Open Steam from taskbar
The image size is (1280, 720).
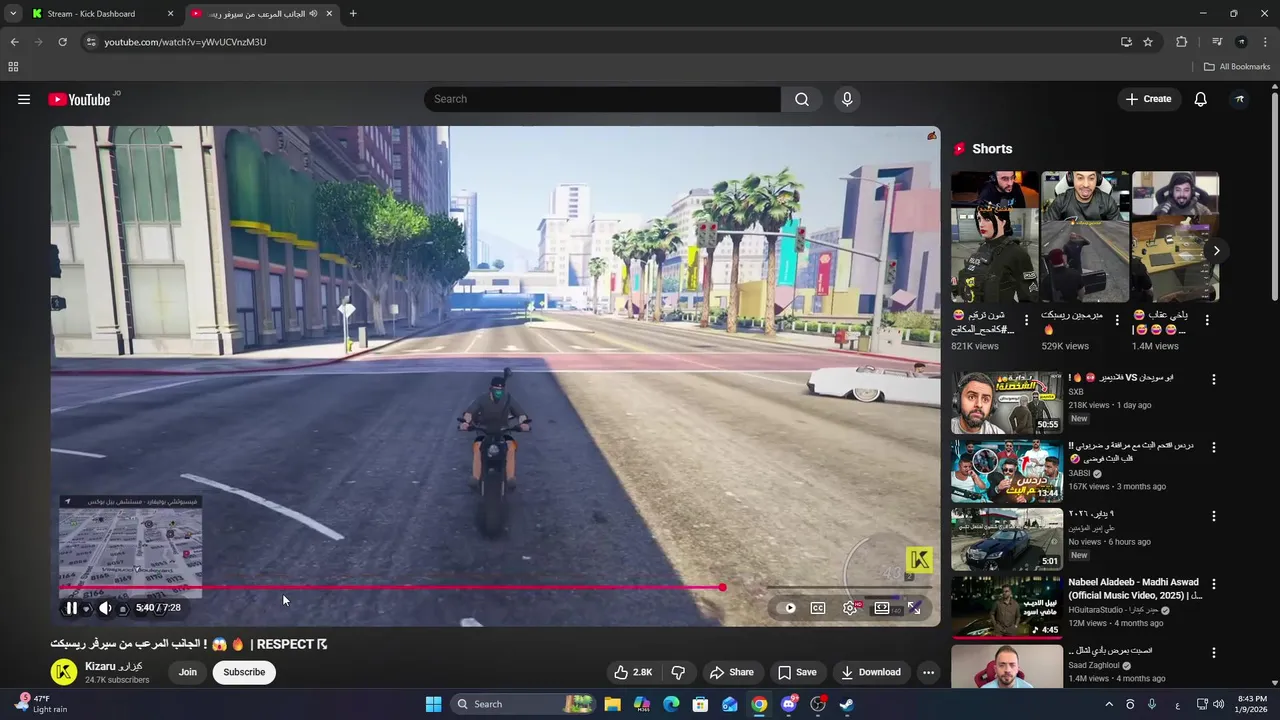[x=847, y=704]
